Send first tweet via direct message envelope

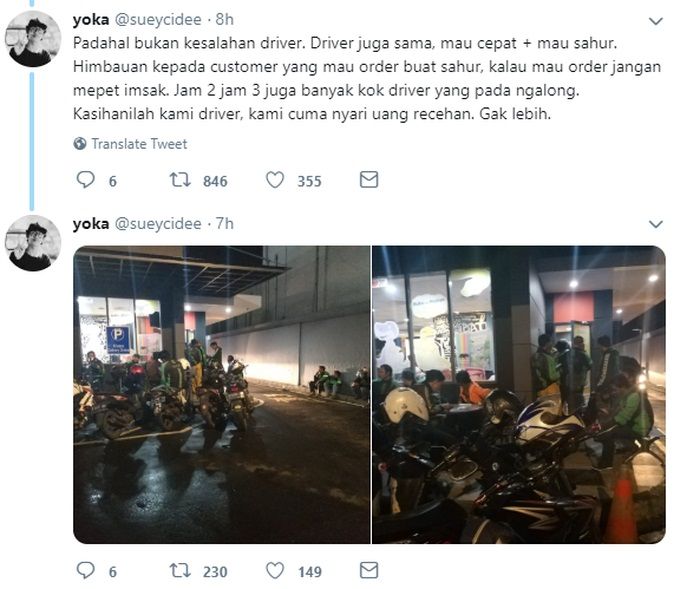coord(369,180)
